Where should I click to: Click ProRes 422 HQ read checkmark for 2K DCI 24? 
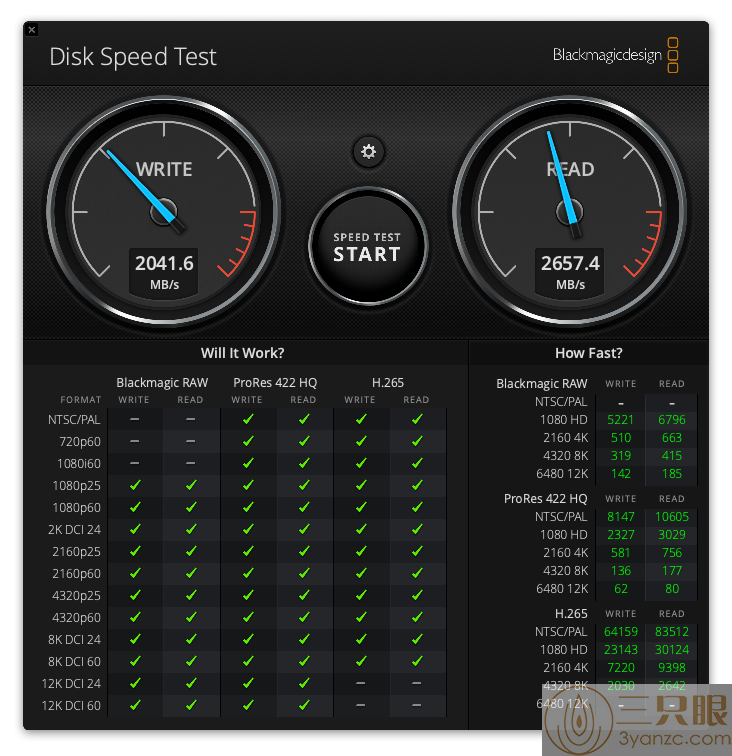click(304, 529)
